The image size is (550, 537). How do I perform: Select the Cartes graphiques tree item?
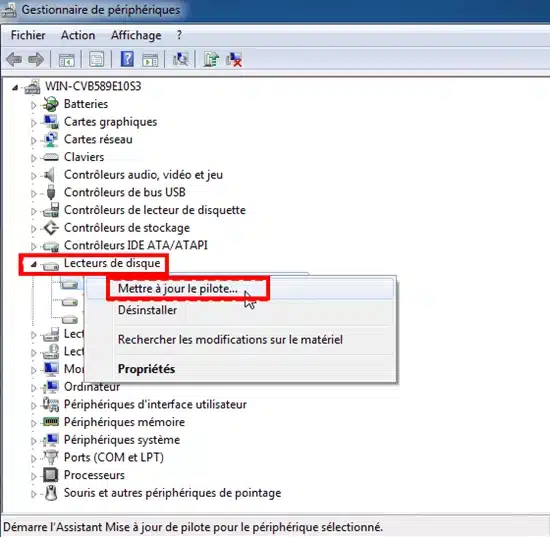point(110,122)
